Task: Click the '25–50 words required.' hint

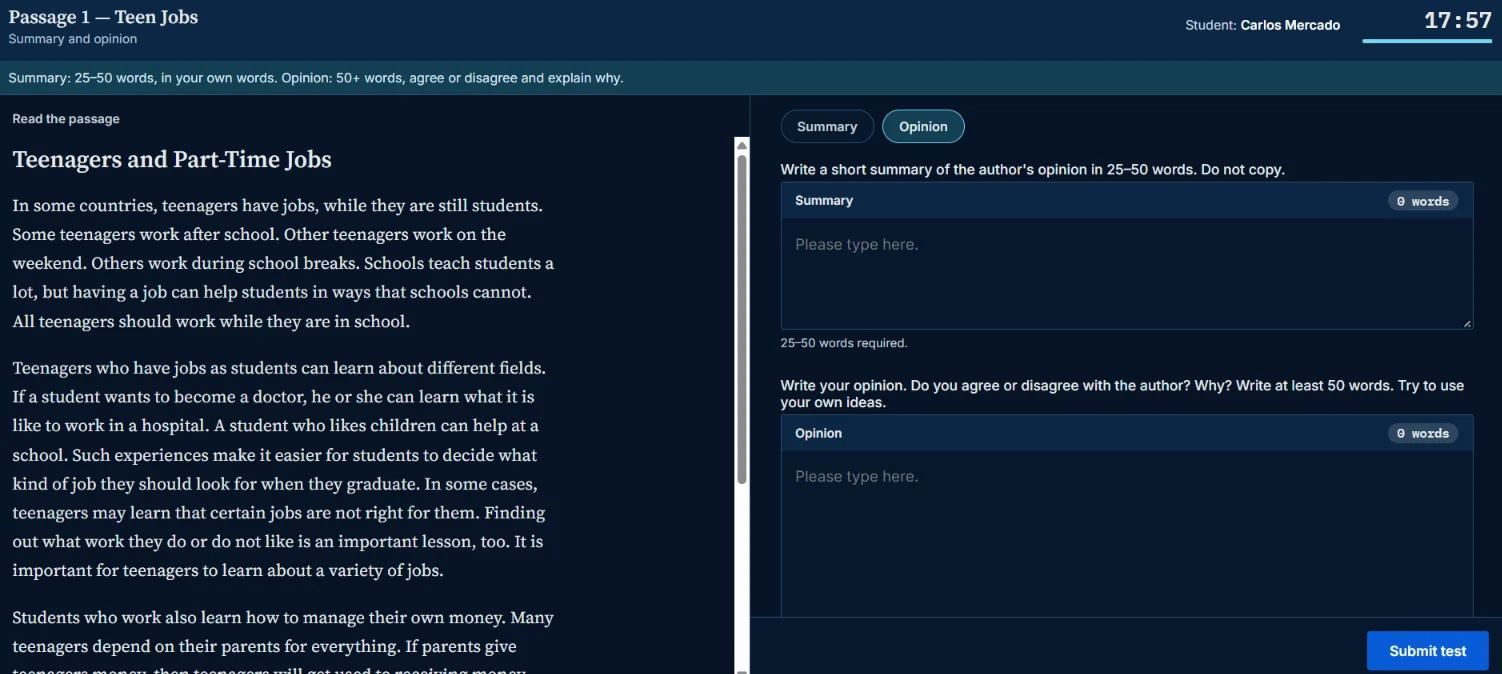Action: click(x=844, y=343)
